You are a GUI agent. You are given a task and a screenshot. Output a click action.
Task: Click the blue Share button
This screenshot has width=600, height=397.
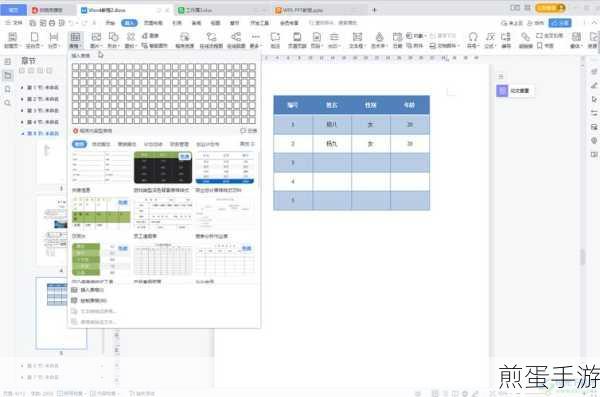(560, 23)
